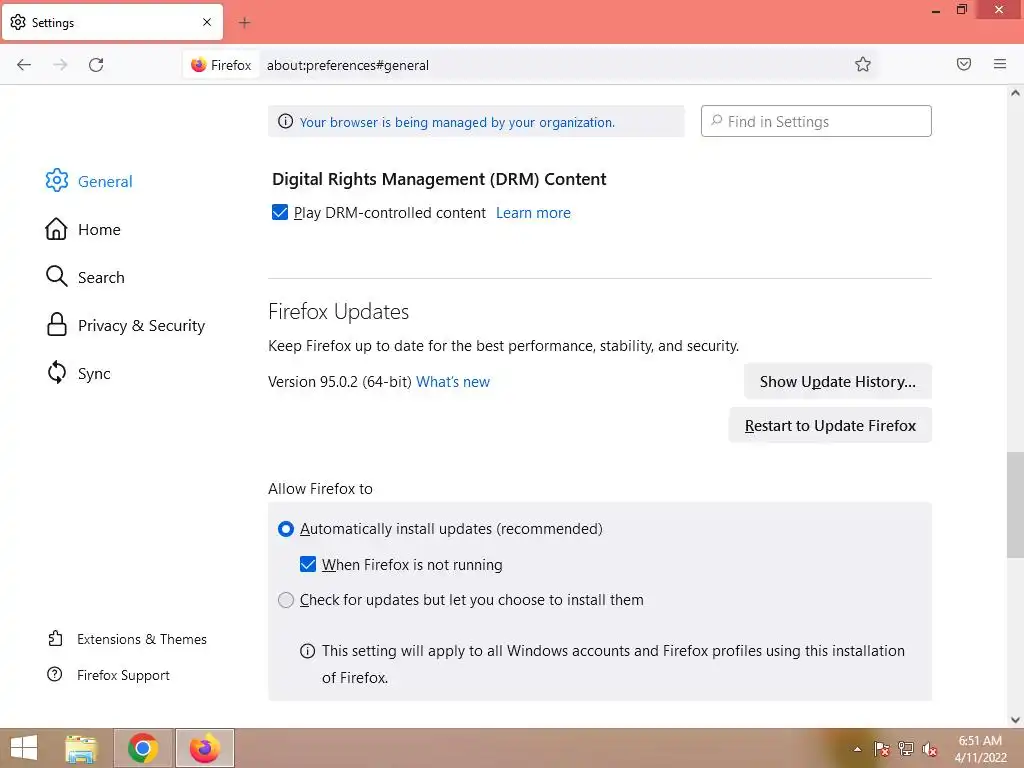Click the scrollbar up arrow
This screenshot has height=768, width=1024.
pos(1015,93)
